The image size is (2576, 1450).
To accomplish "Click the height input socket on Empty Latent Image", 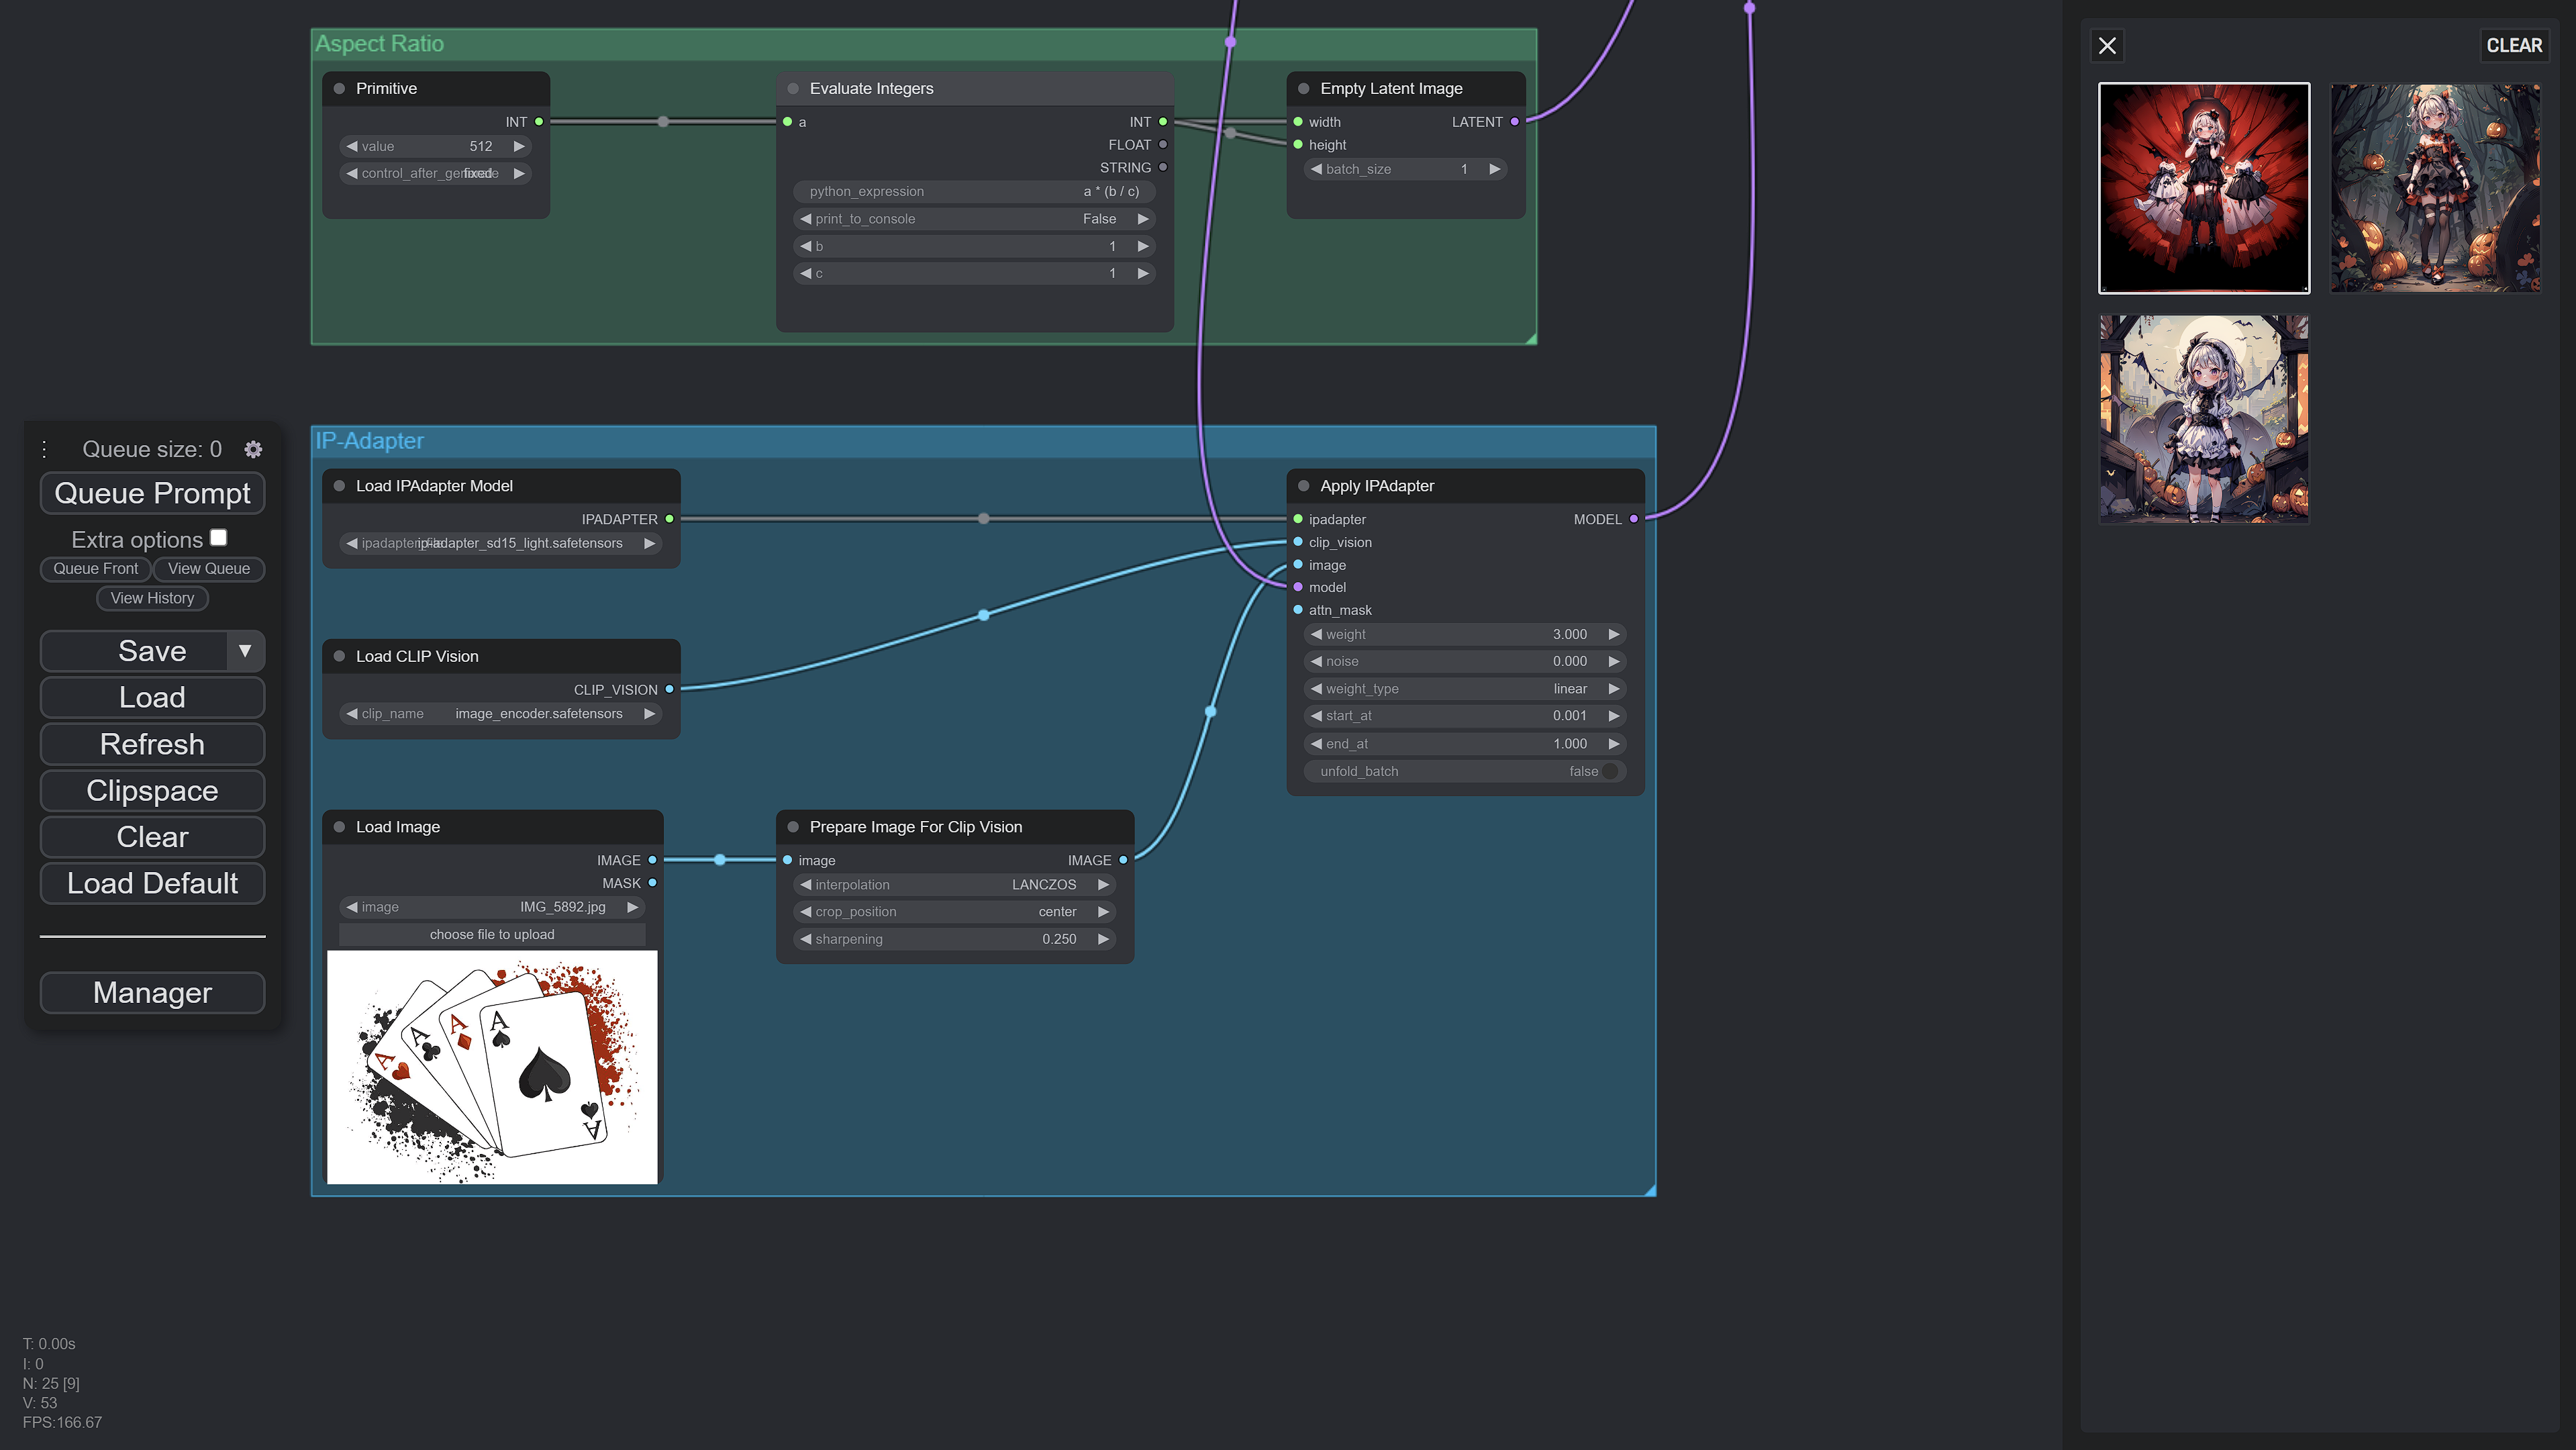I will (1298, 145).
